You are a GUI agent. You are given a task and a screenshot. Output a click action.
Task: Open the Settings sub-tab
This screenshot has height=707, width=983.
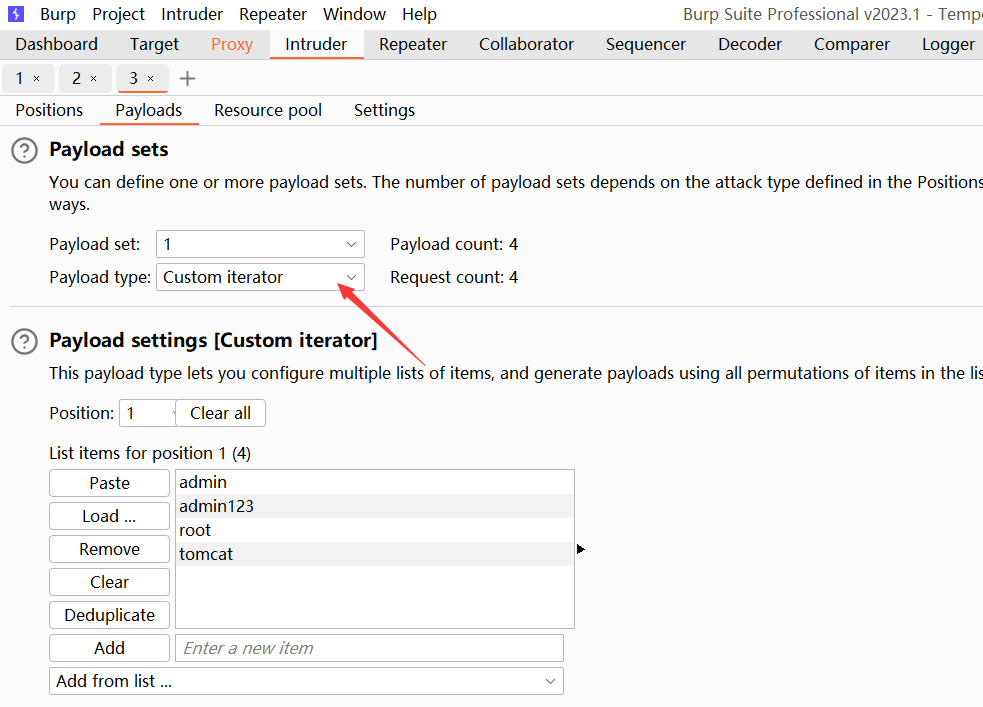tap(384, 110)
